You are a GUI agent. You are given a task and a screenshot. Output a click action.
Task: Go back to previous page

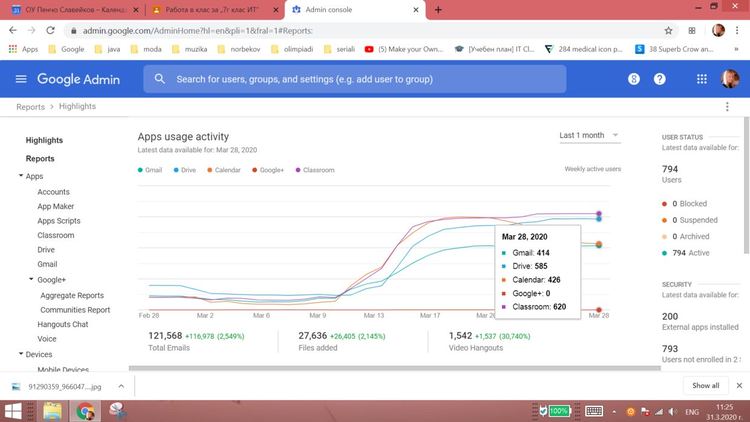coord(13,30)
